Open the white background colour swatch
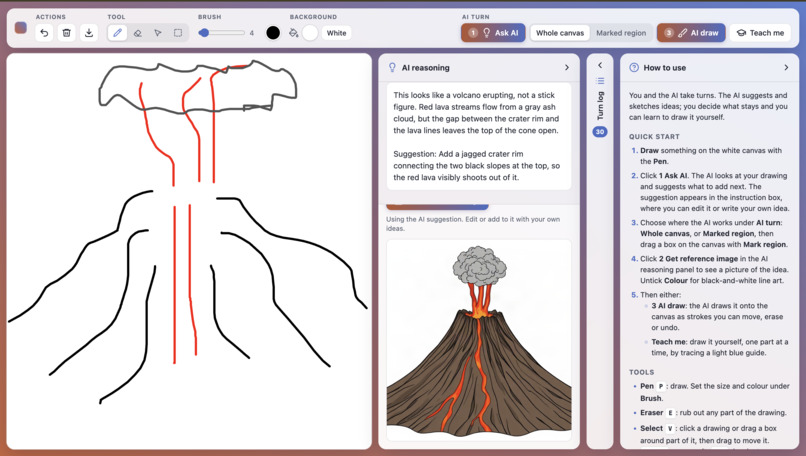 pos(310,33)
